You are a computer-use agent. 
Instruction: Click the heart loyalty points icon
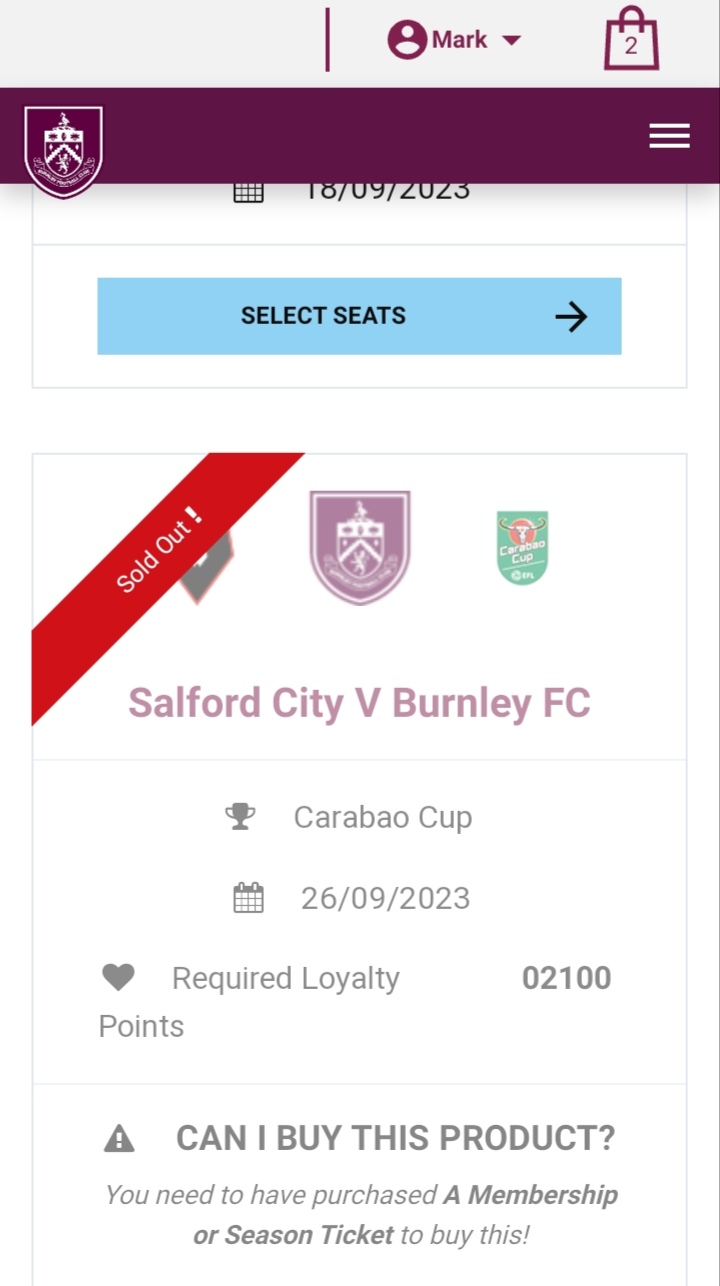click(118, 978)
